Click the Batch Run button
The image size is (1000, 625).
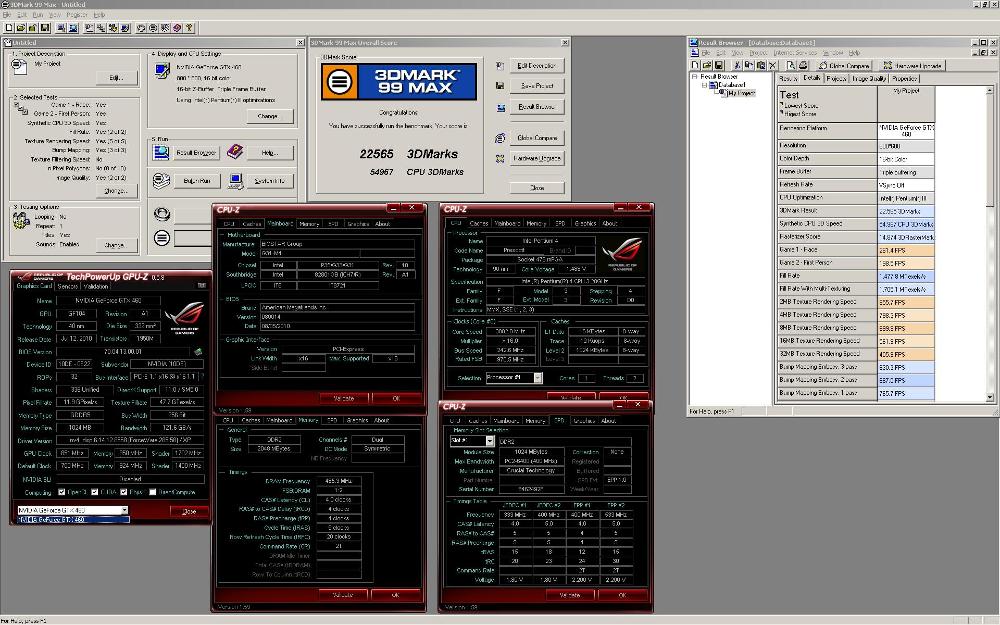[196, 181]
